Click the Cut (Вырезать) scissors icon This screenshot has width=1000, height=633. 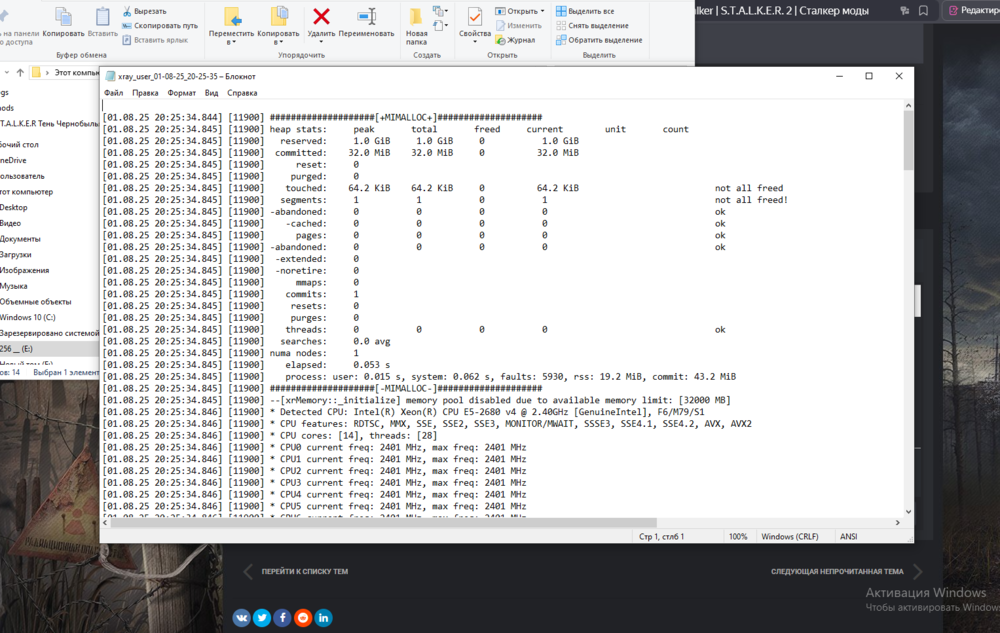click(x=129, y=11)
